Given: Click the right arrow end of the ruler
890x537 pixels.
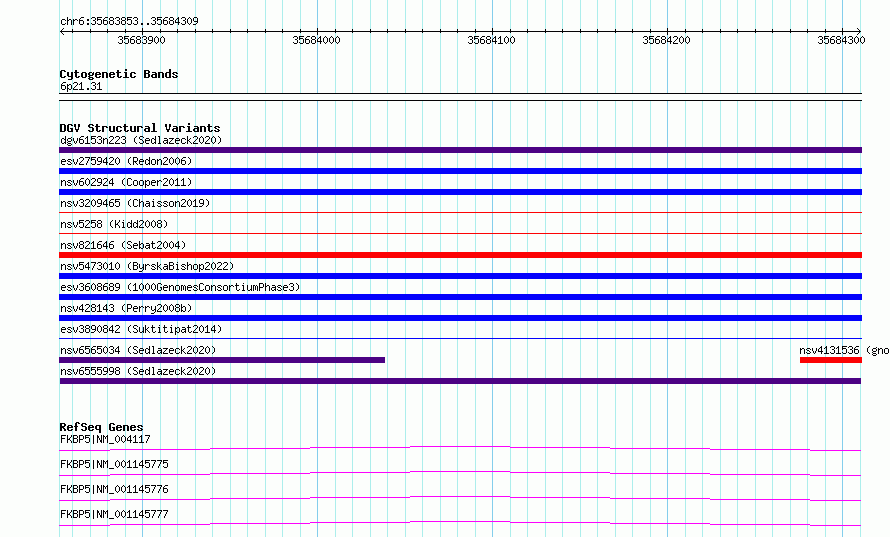Looking at the screenshot, I should pyautogui.click(x=859, y=31).
